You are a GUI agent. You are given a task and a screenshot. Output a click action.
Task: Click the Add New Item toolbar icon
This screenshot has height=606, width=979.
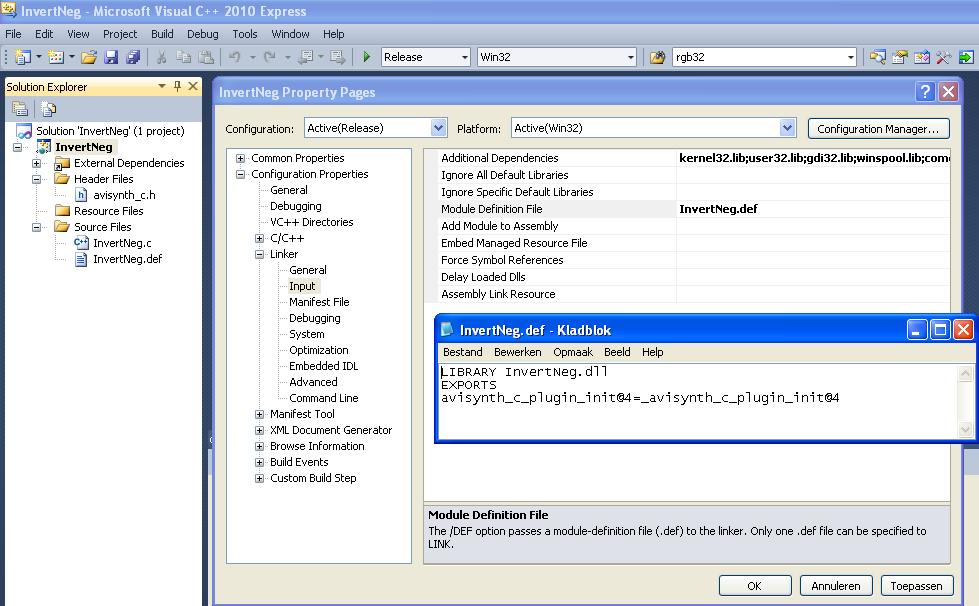coord(56,57)
